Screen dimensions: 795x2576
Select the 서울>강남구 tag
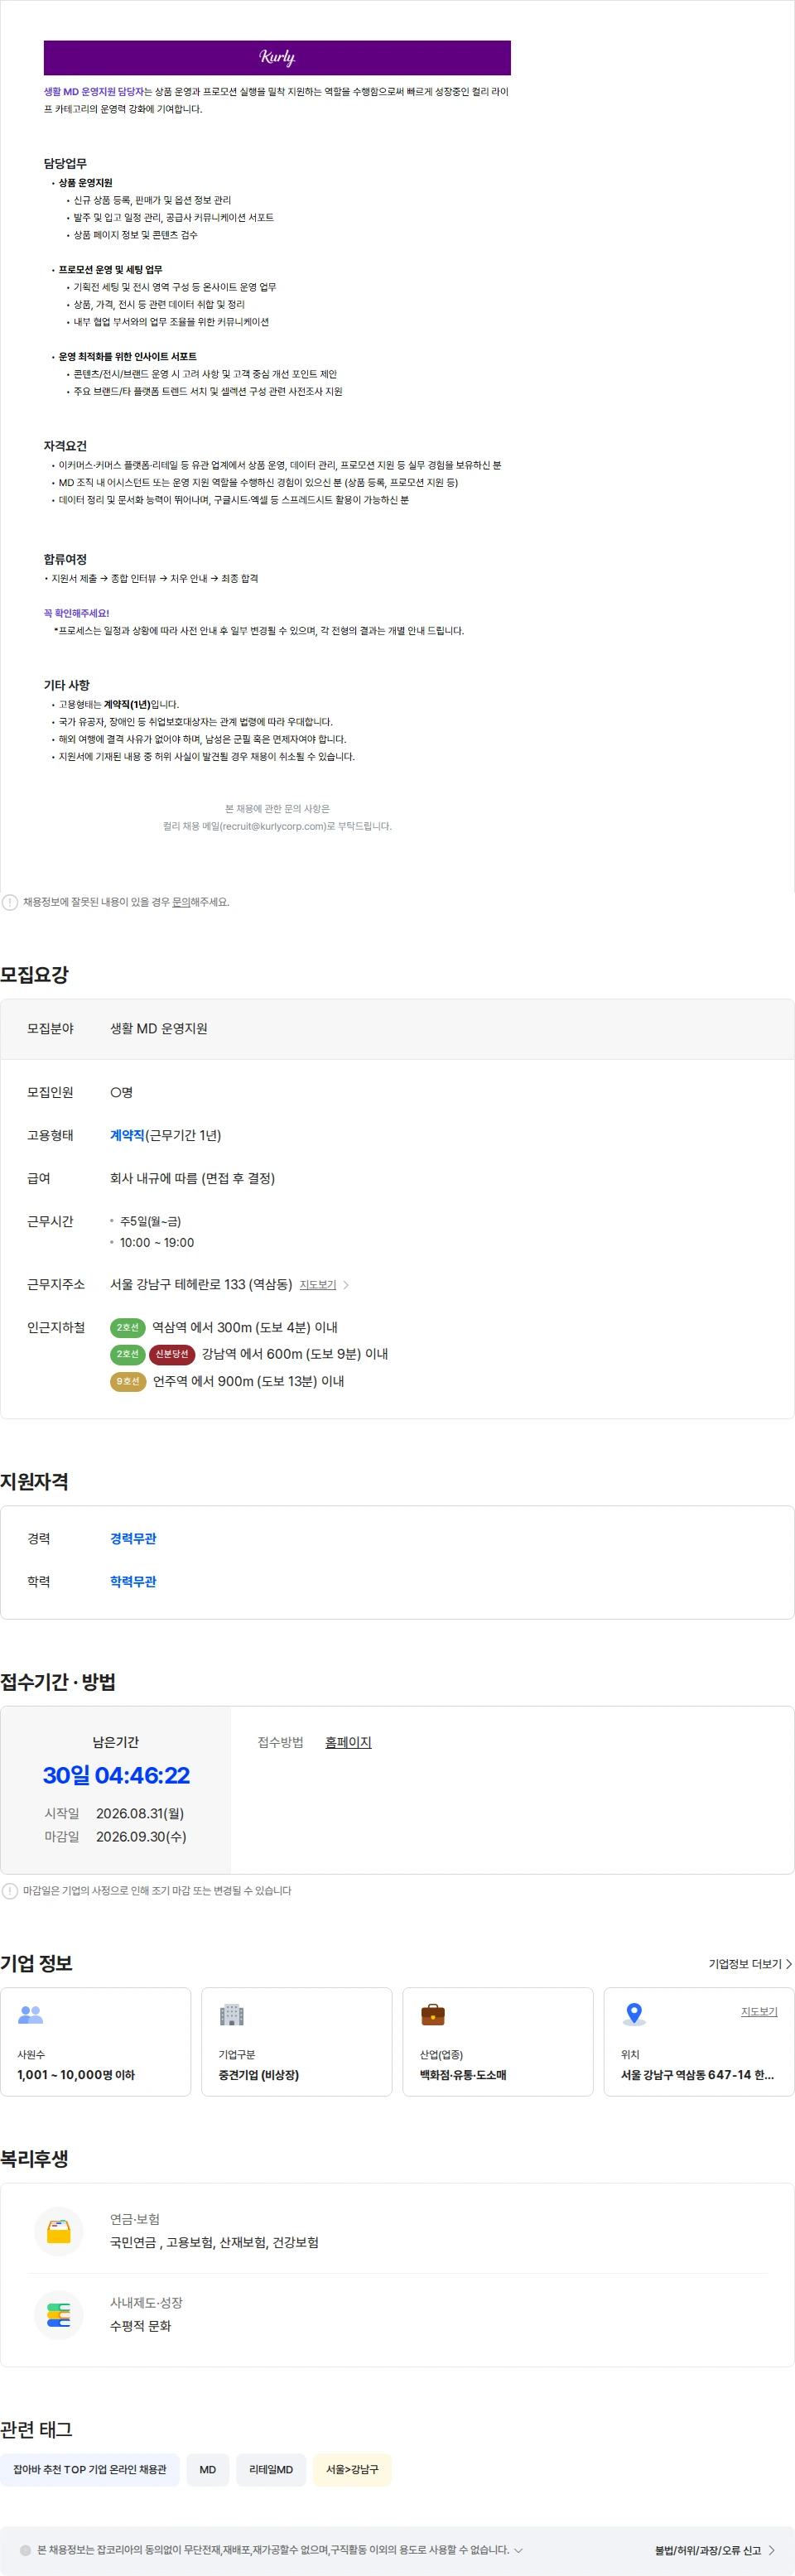point(352,2470)
